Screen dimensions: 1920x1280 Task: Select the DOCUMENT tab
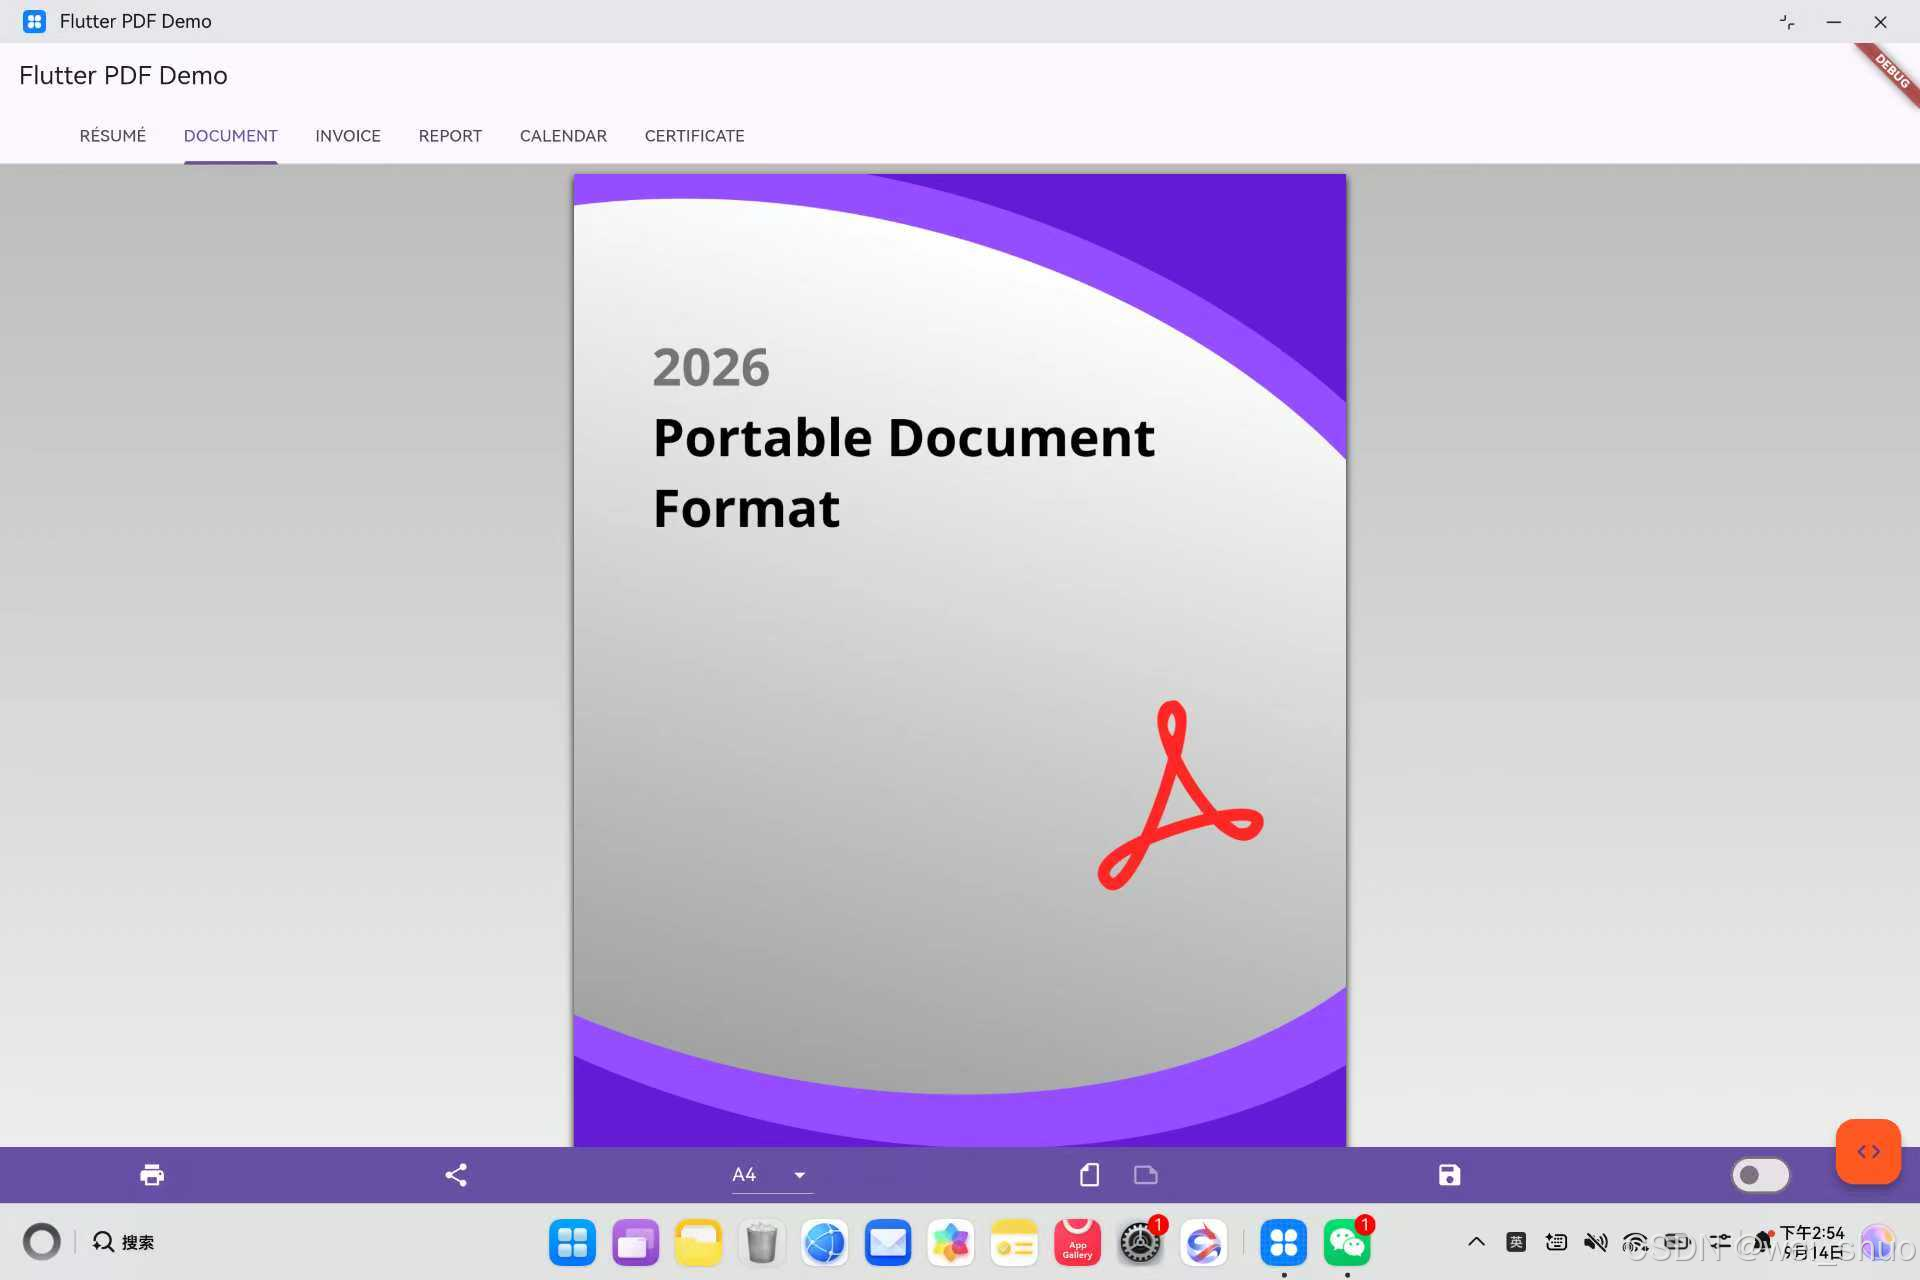[231, 136]
